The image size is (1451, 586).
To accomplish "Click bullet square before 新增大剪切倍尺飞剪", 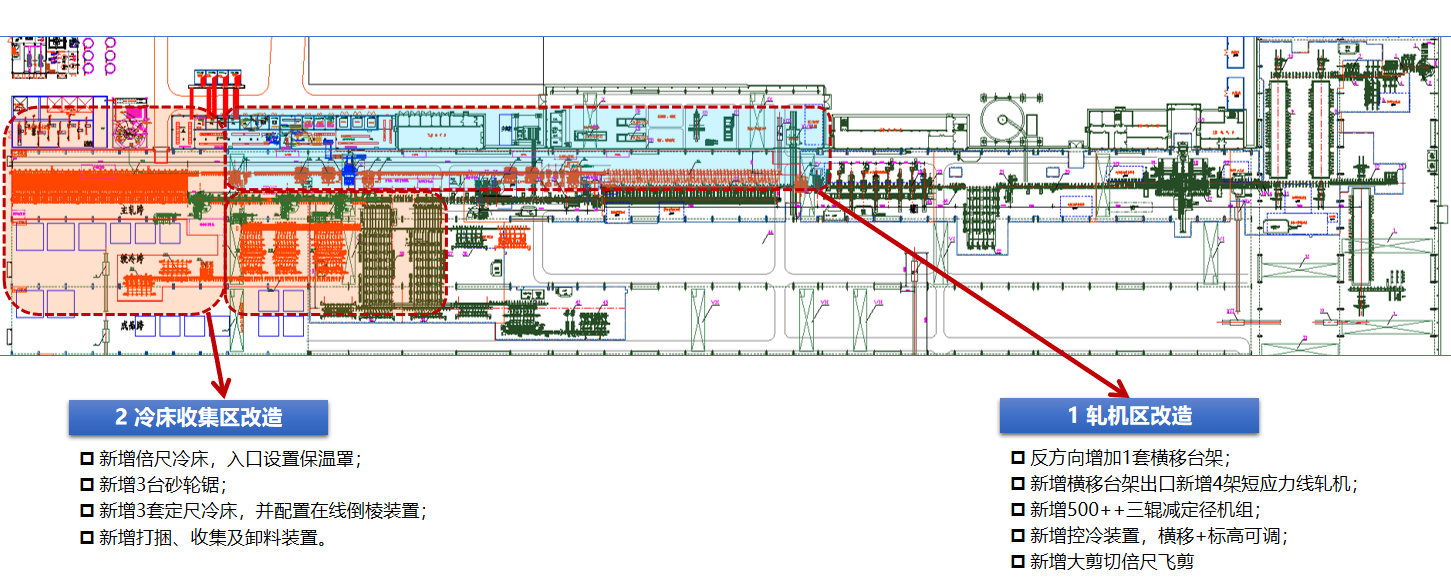I will [x=1017, y=561].
